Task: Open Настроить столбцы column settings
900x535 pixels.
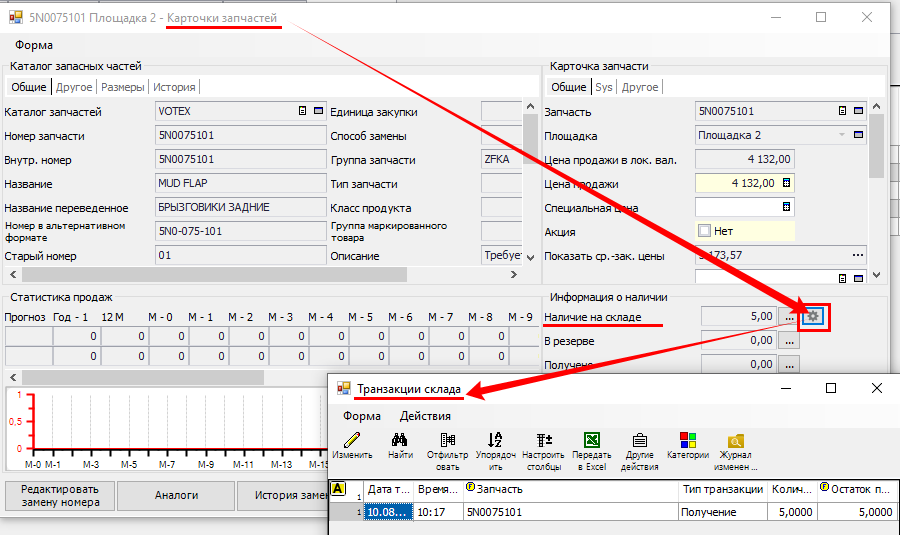Action: pos(544,440)
